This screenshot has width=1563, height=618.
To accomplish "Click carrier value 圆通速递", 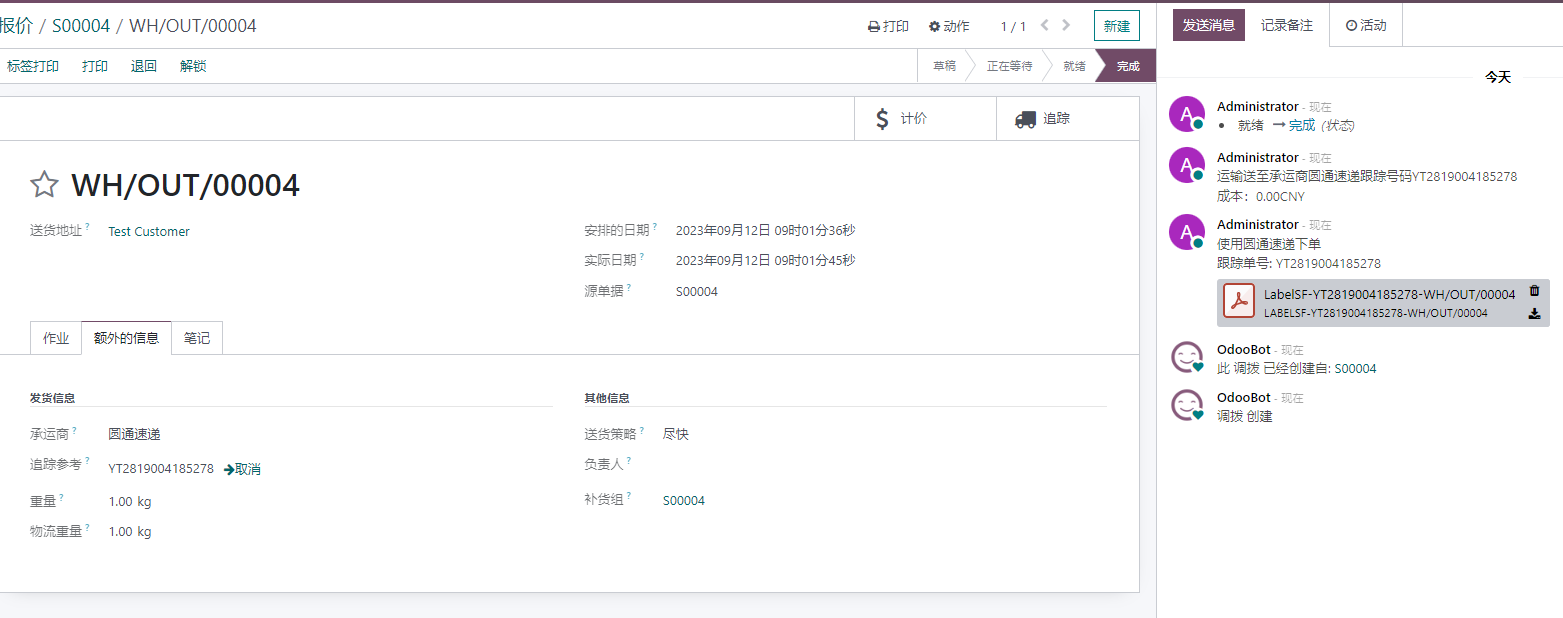I will (x=134, y=434).
